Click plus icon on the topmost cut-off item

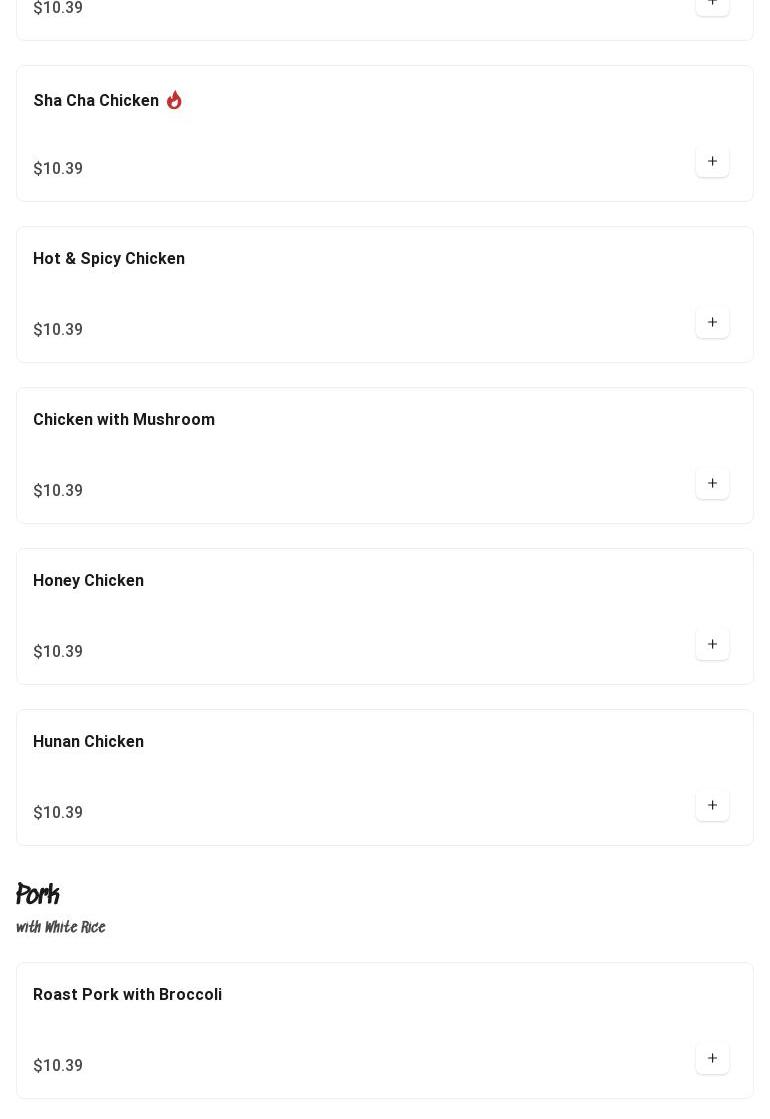(x=711, y=4)
